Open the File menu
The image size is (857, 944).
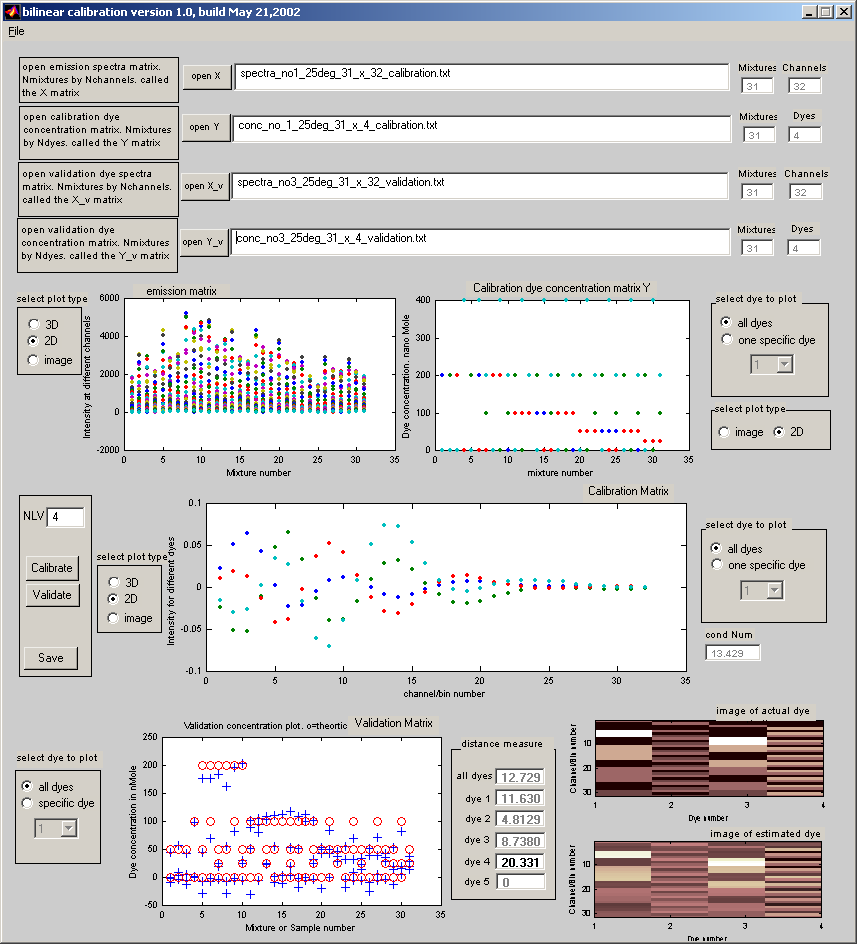pos(16,31)
